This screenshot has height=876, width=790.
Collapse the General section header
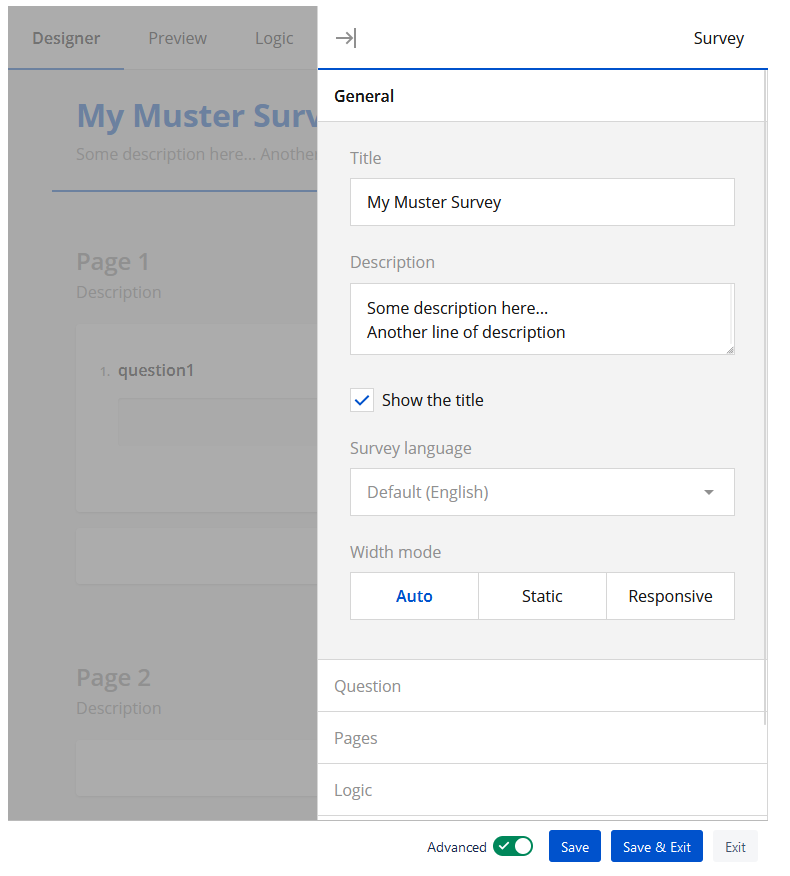pos(541,96)
